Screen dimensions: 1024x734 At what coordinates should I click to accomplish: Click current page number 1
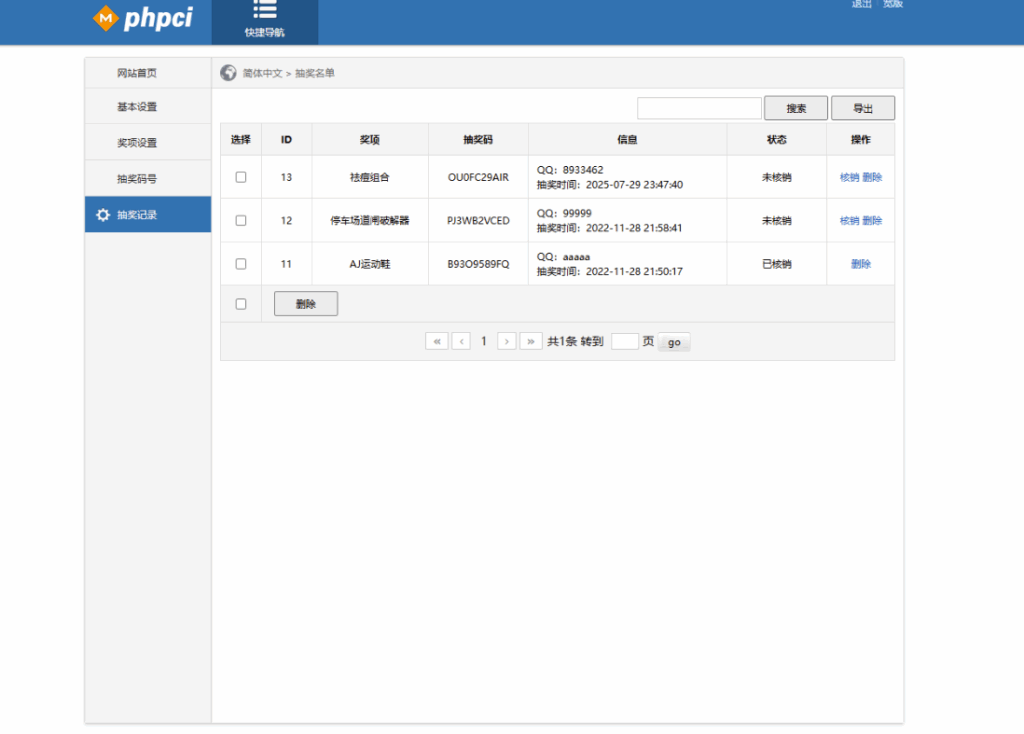click(x=484, y=342)
